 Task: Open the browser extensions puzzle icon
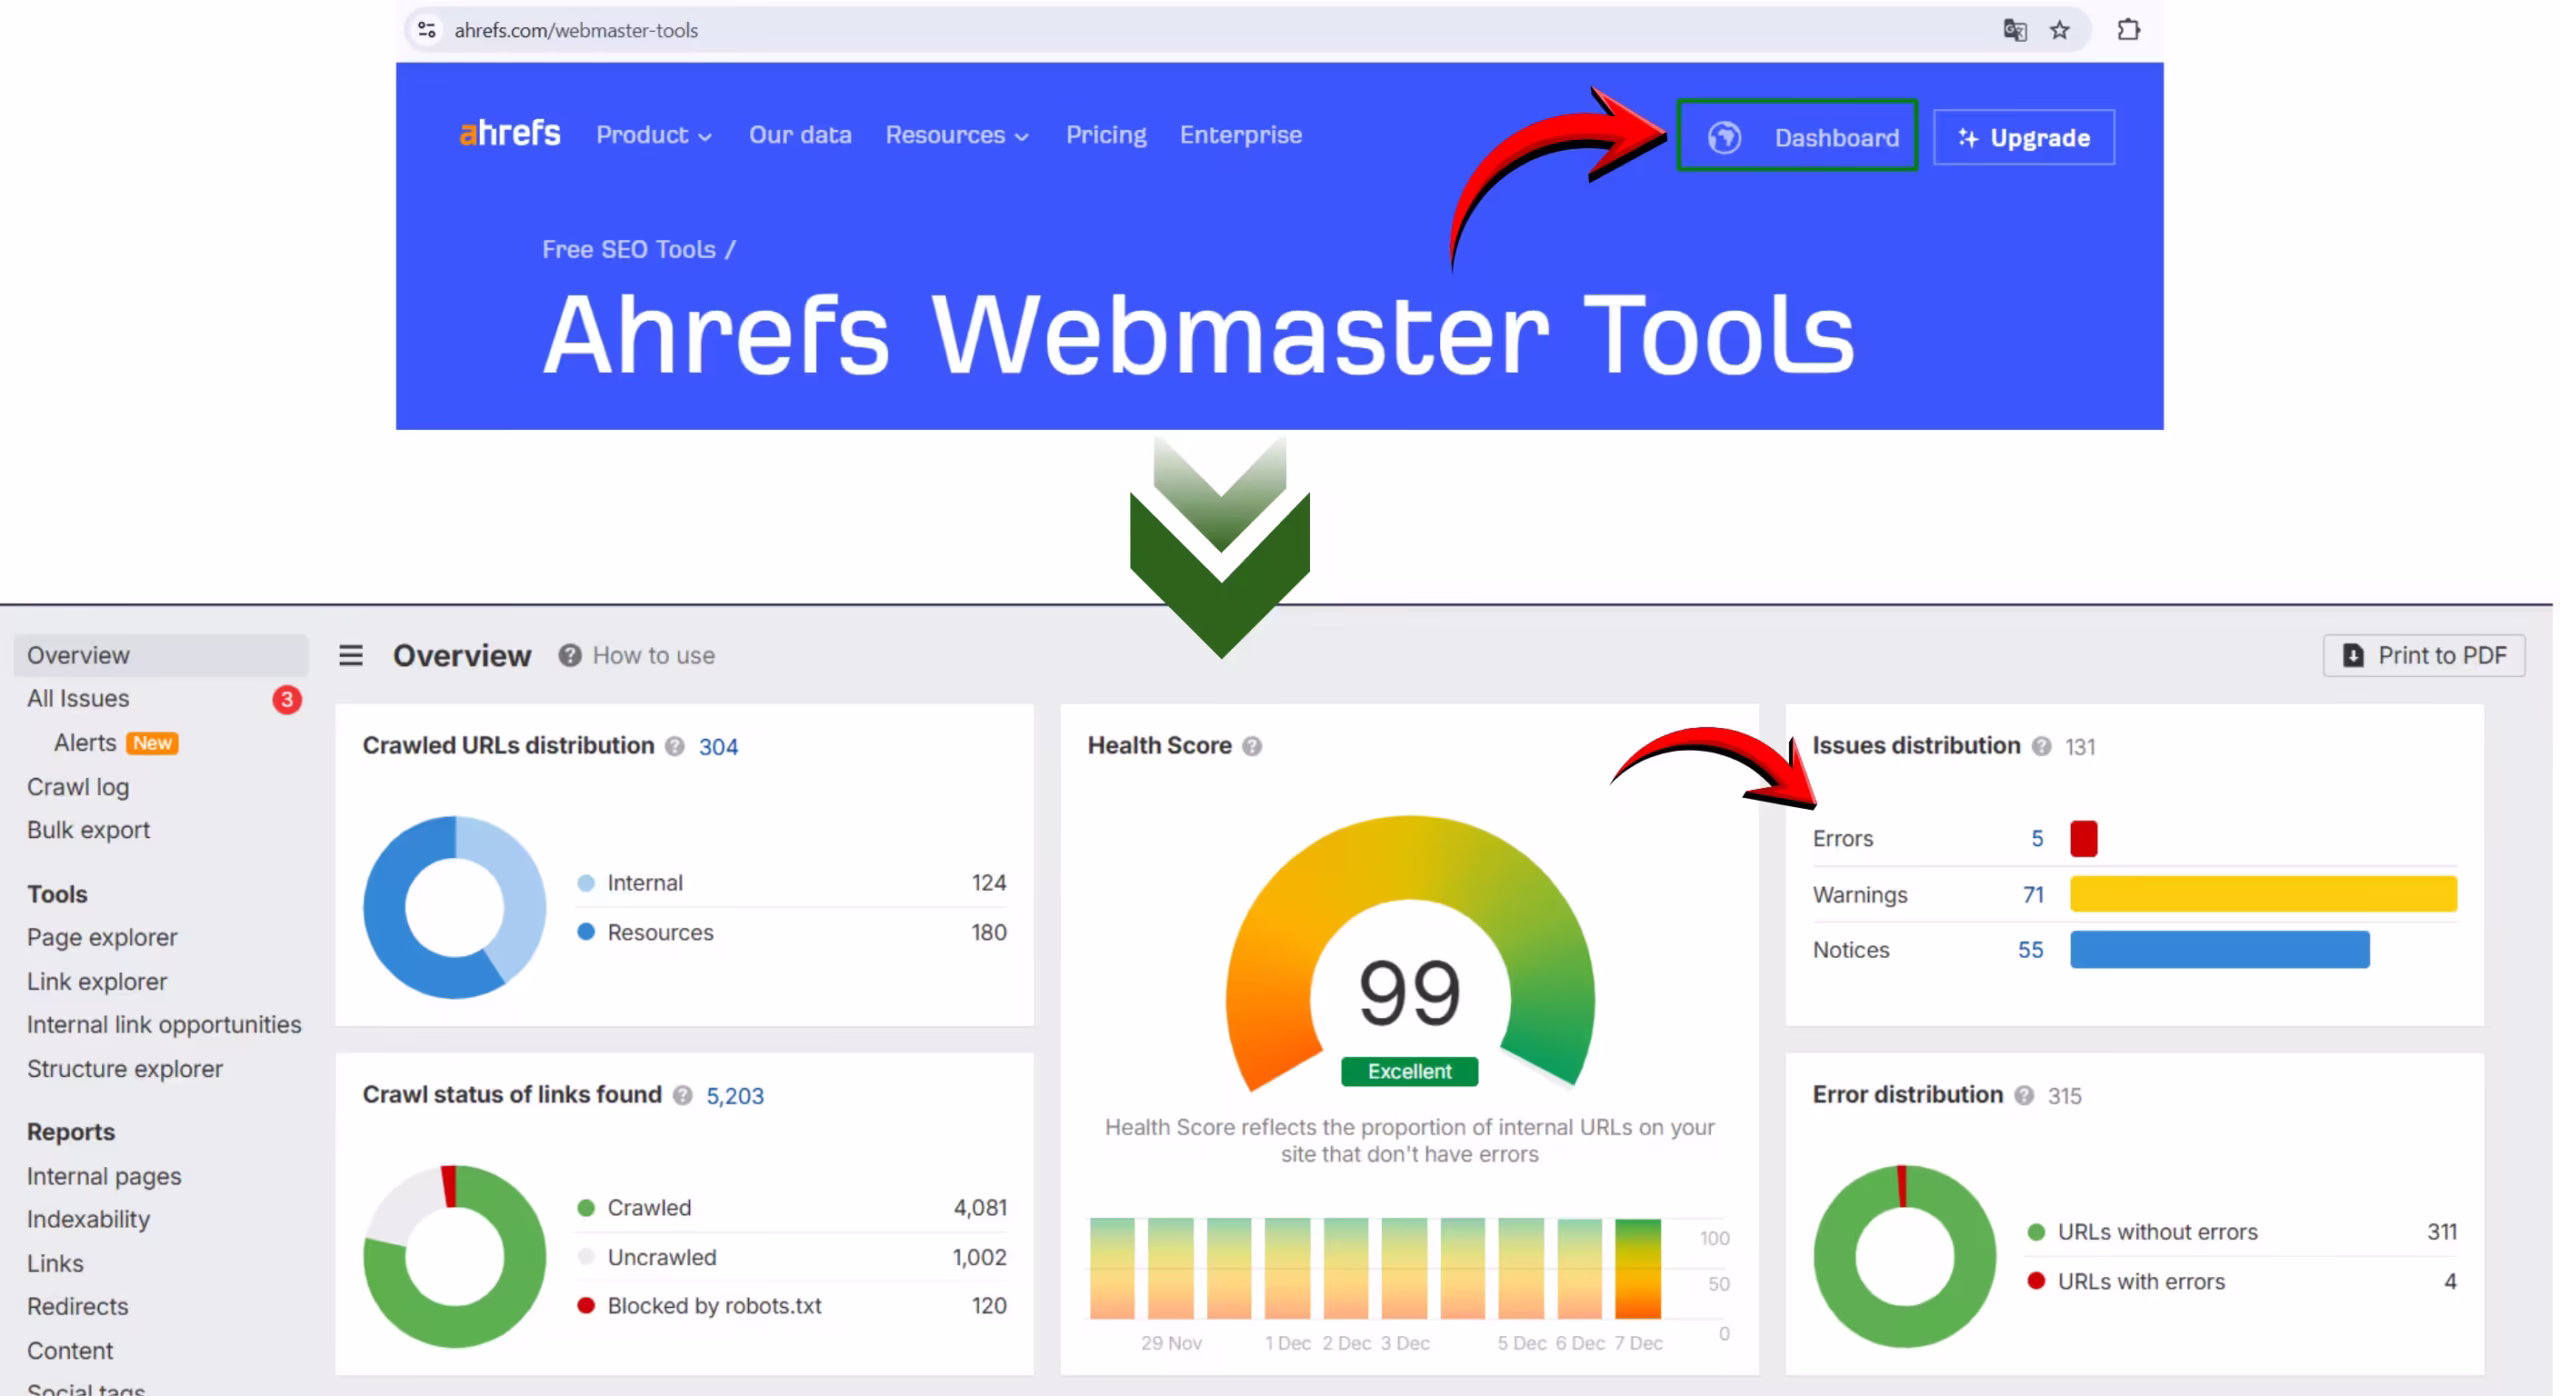point(2128,30)
